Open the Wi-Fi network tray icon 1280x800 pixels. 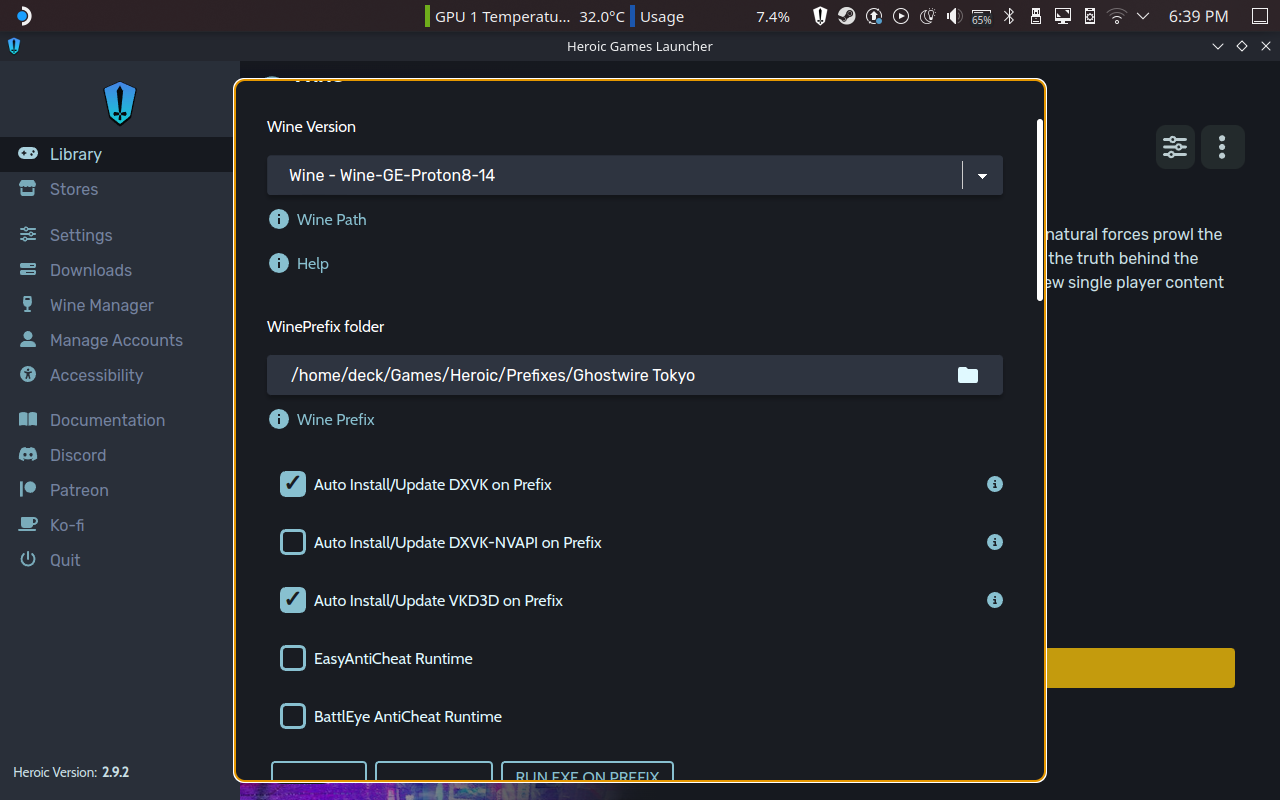click(x=1117, y=16)
